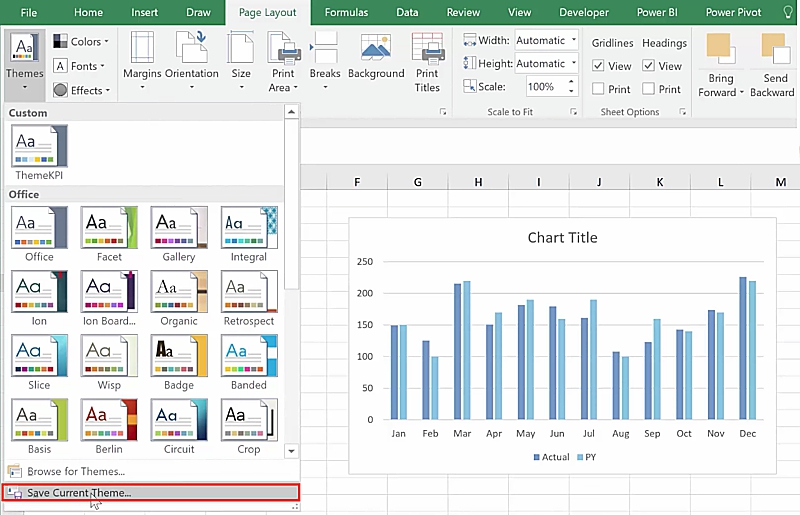The height and width of the screenshot is (515, 800).
Task: Click the Chart Title text
Action: click(562, 238)
